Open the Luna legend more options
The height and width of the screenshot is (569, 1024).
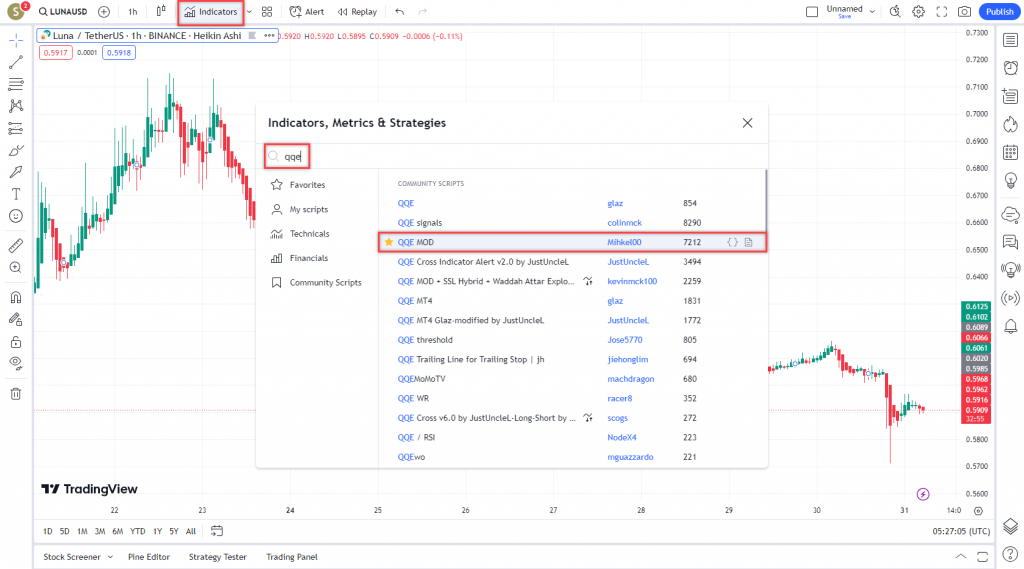point(269,36)
